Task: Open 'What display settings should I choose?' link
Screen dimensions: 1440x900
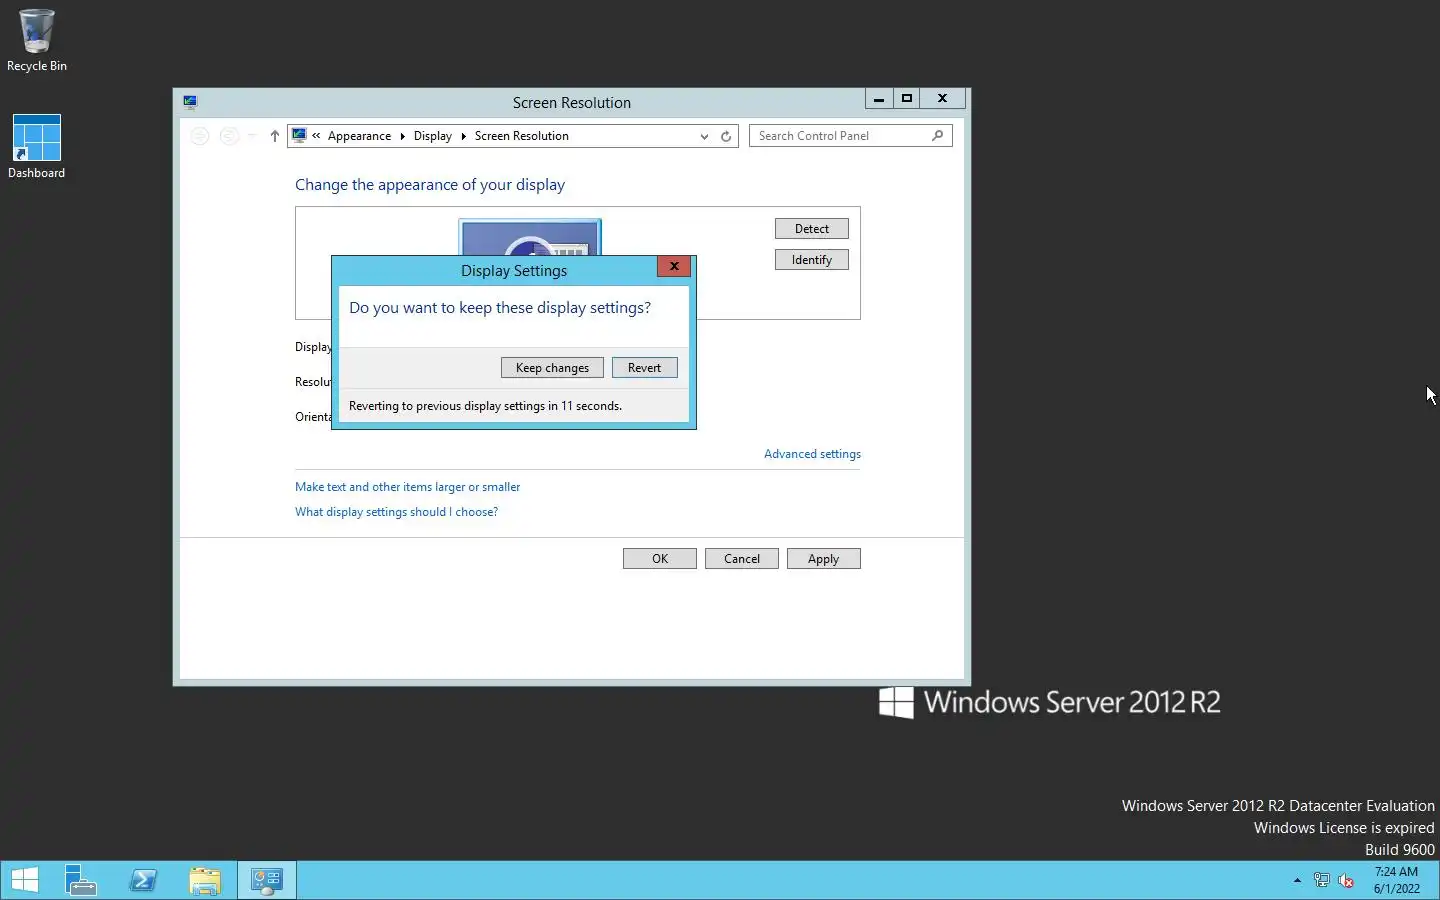Action: pos(396,512)
